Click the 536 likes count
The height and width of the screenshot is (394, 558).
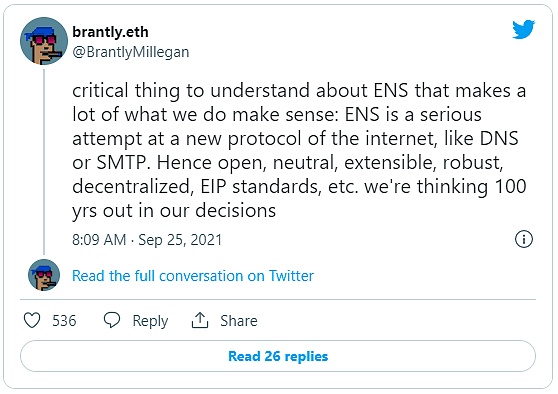pyautogui.click(x=64, y=321)
